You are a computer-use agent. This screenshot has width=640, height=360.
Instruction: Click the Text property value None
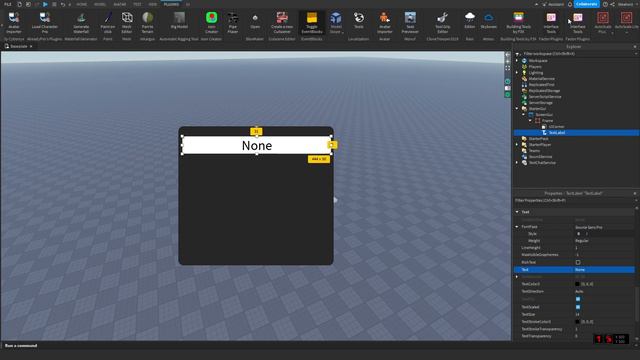(x=604, y=270)
